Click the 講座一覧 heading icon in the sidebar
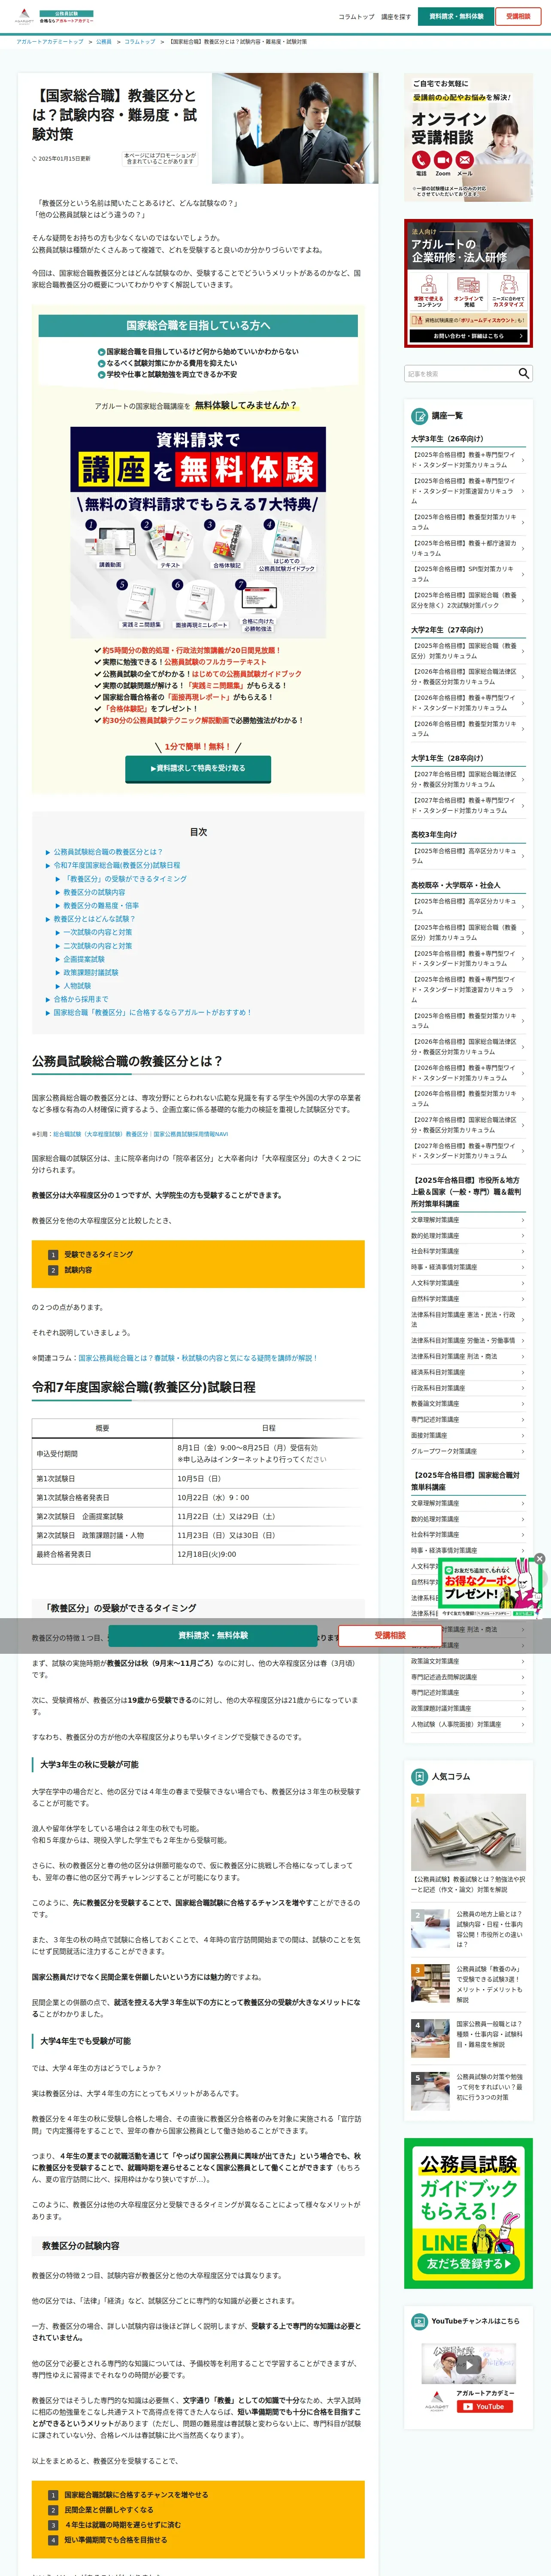 click(x=420, y=415)
